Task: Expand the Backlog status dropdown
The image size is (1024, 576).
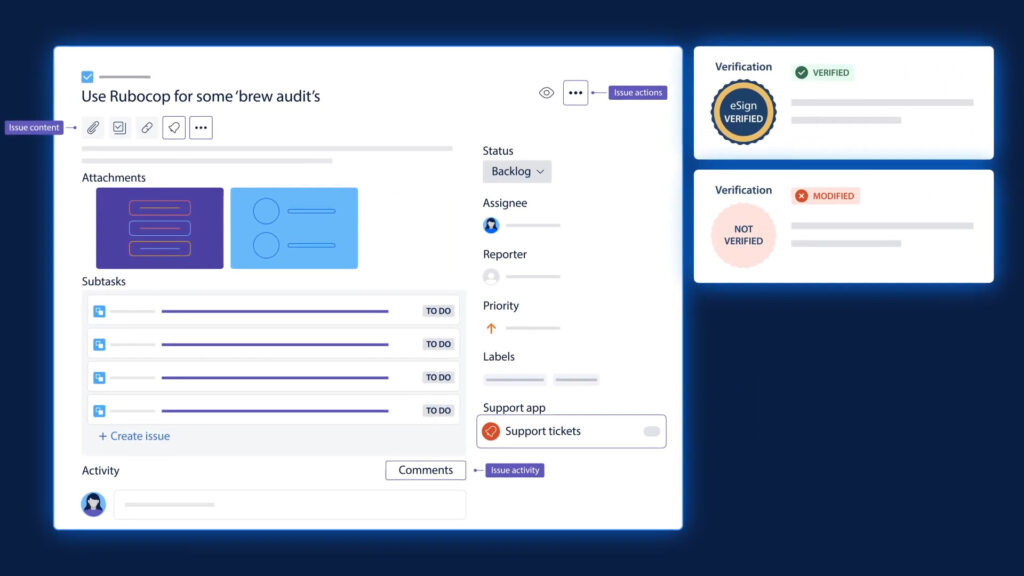Action: coord(517,171)
